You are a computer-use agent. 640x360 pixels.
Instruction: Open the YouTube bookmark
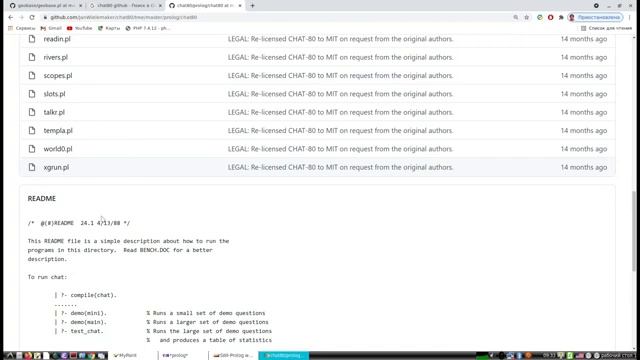80,28
